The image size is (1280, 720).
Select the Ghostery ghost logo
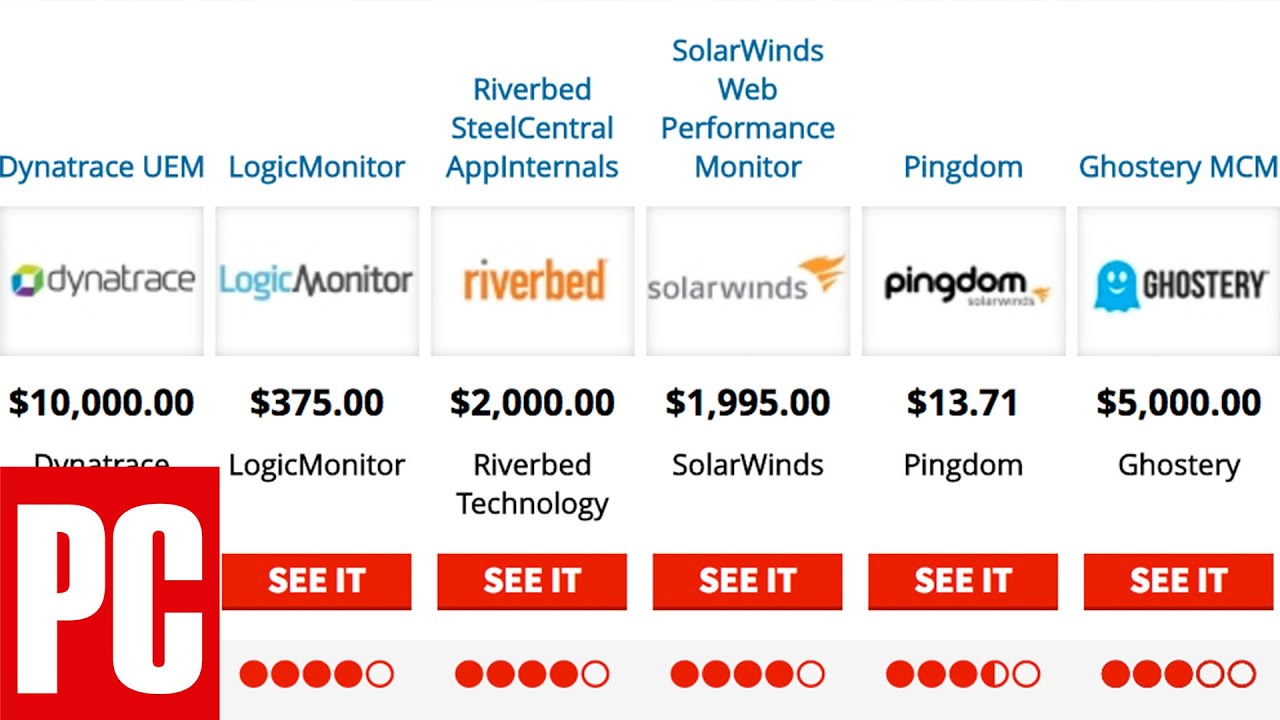point(1114,284)
